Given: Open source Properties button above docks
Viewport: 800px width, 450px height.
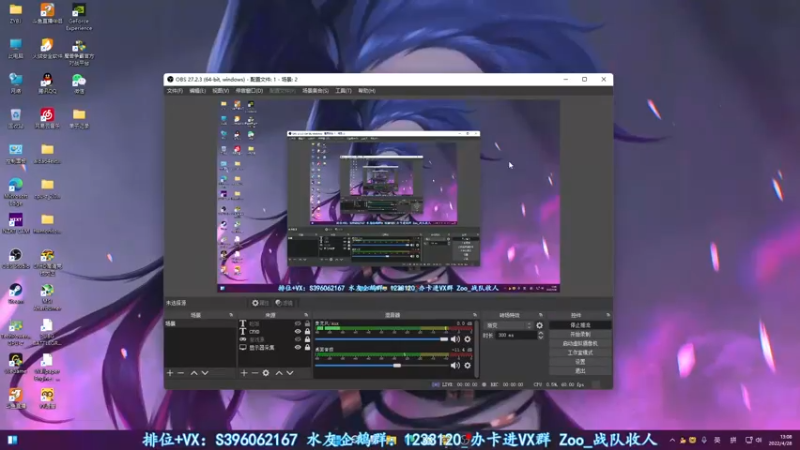Looking at the screenshot, I should 260,303.
